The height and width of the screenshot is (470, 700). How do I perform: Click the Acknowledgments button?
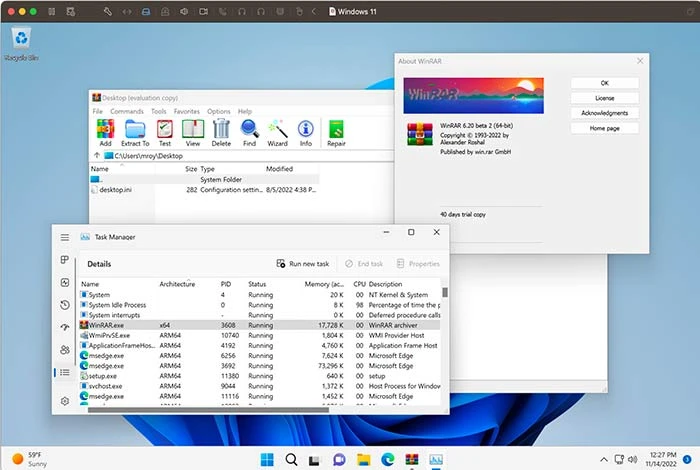point(604,113)
